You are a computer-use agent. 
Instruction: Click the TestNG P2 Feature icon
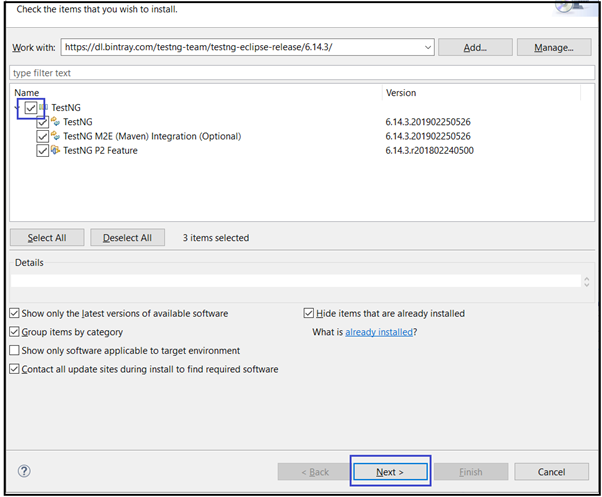point(55,150)
